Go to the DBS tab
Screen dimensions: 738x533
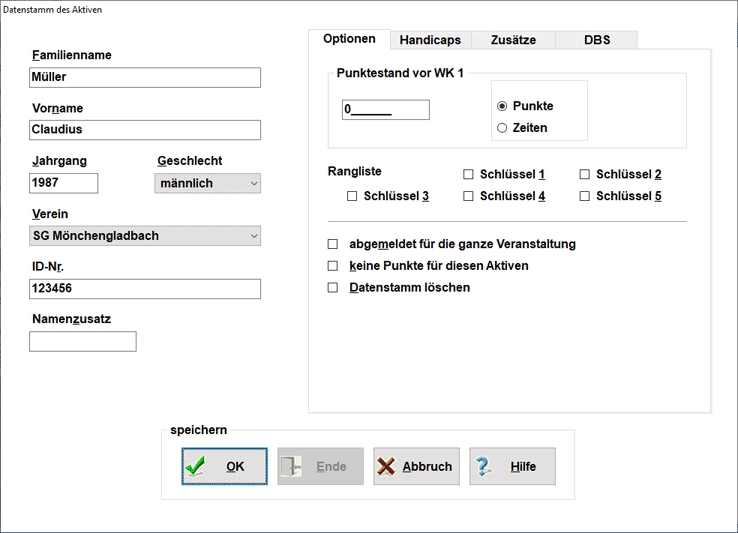pos(597,40)
